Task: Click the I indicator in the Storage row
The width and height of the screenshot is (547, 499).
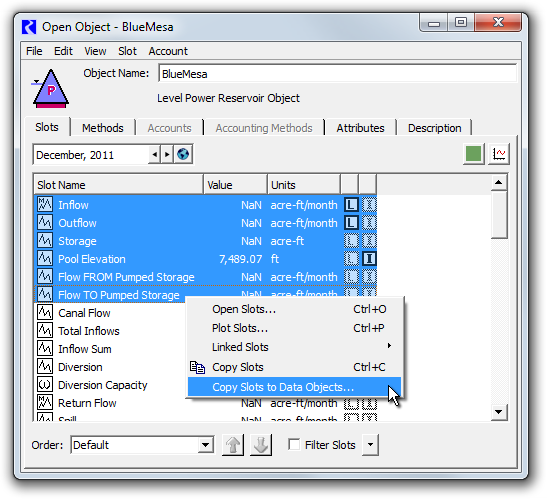Action: tap(369, 241)
